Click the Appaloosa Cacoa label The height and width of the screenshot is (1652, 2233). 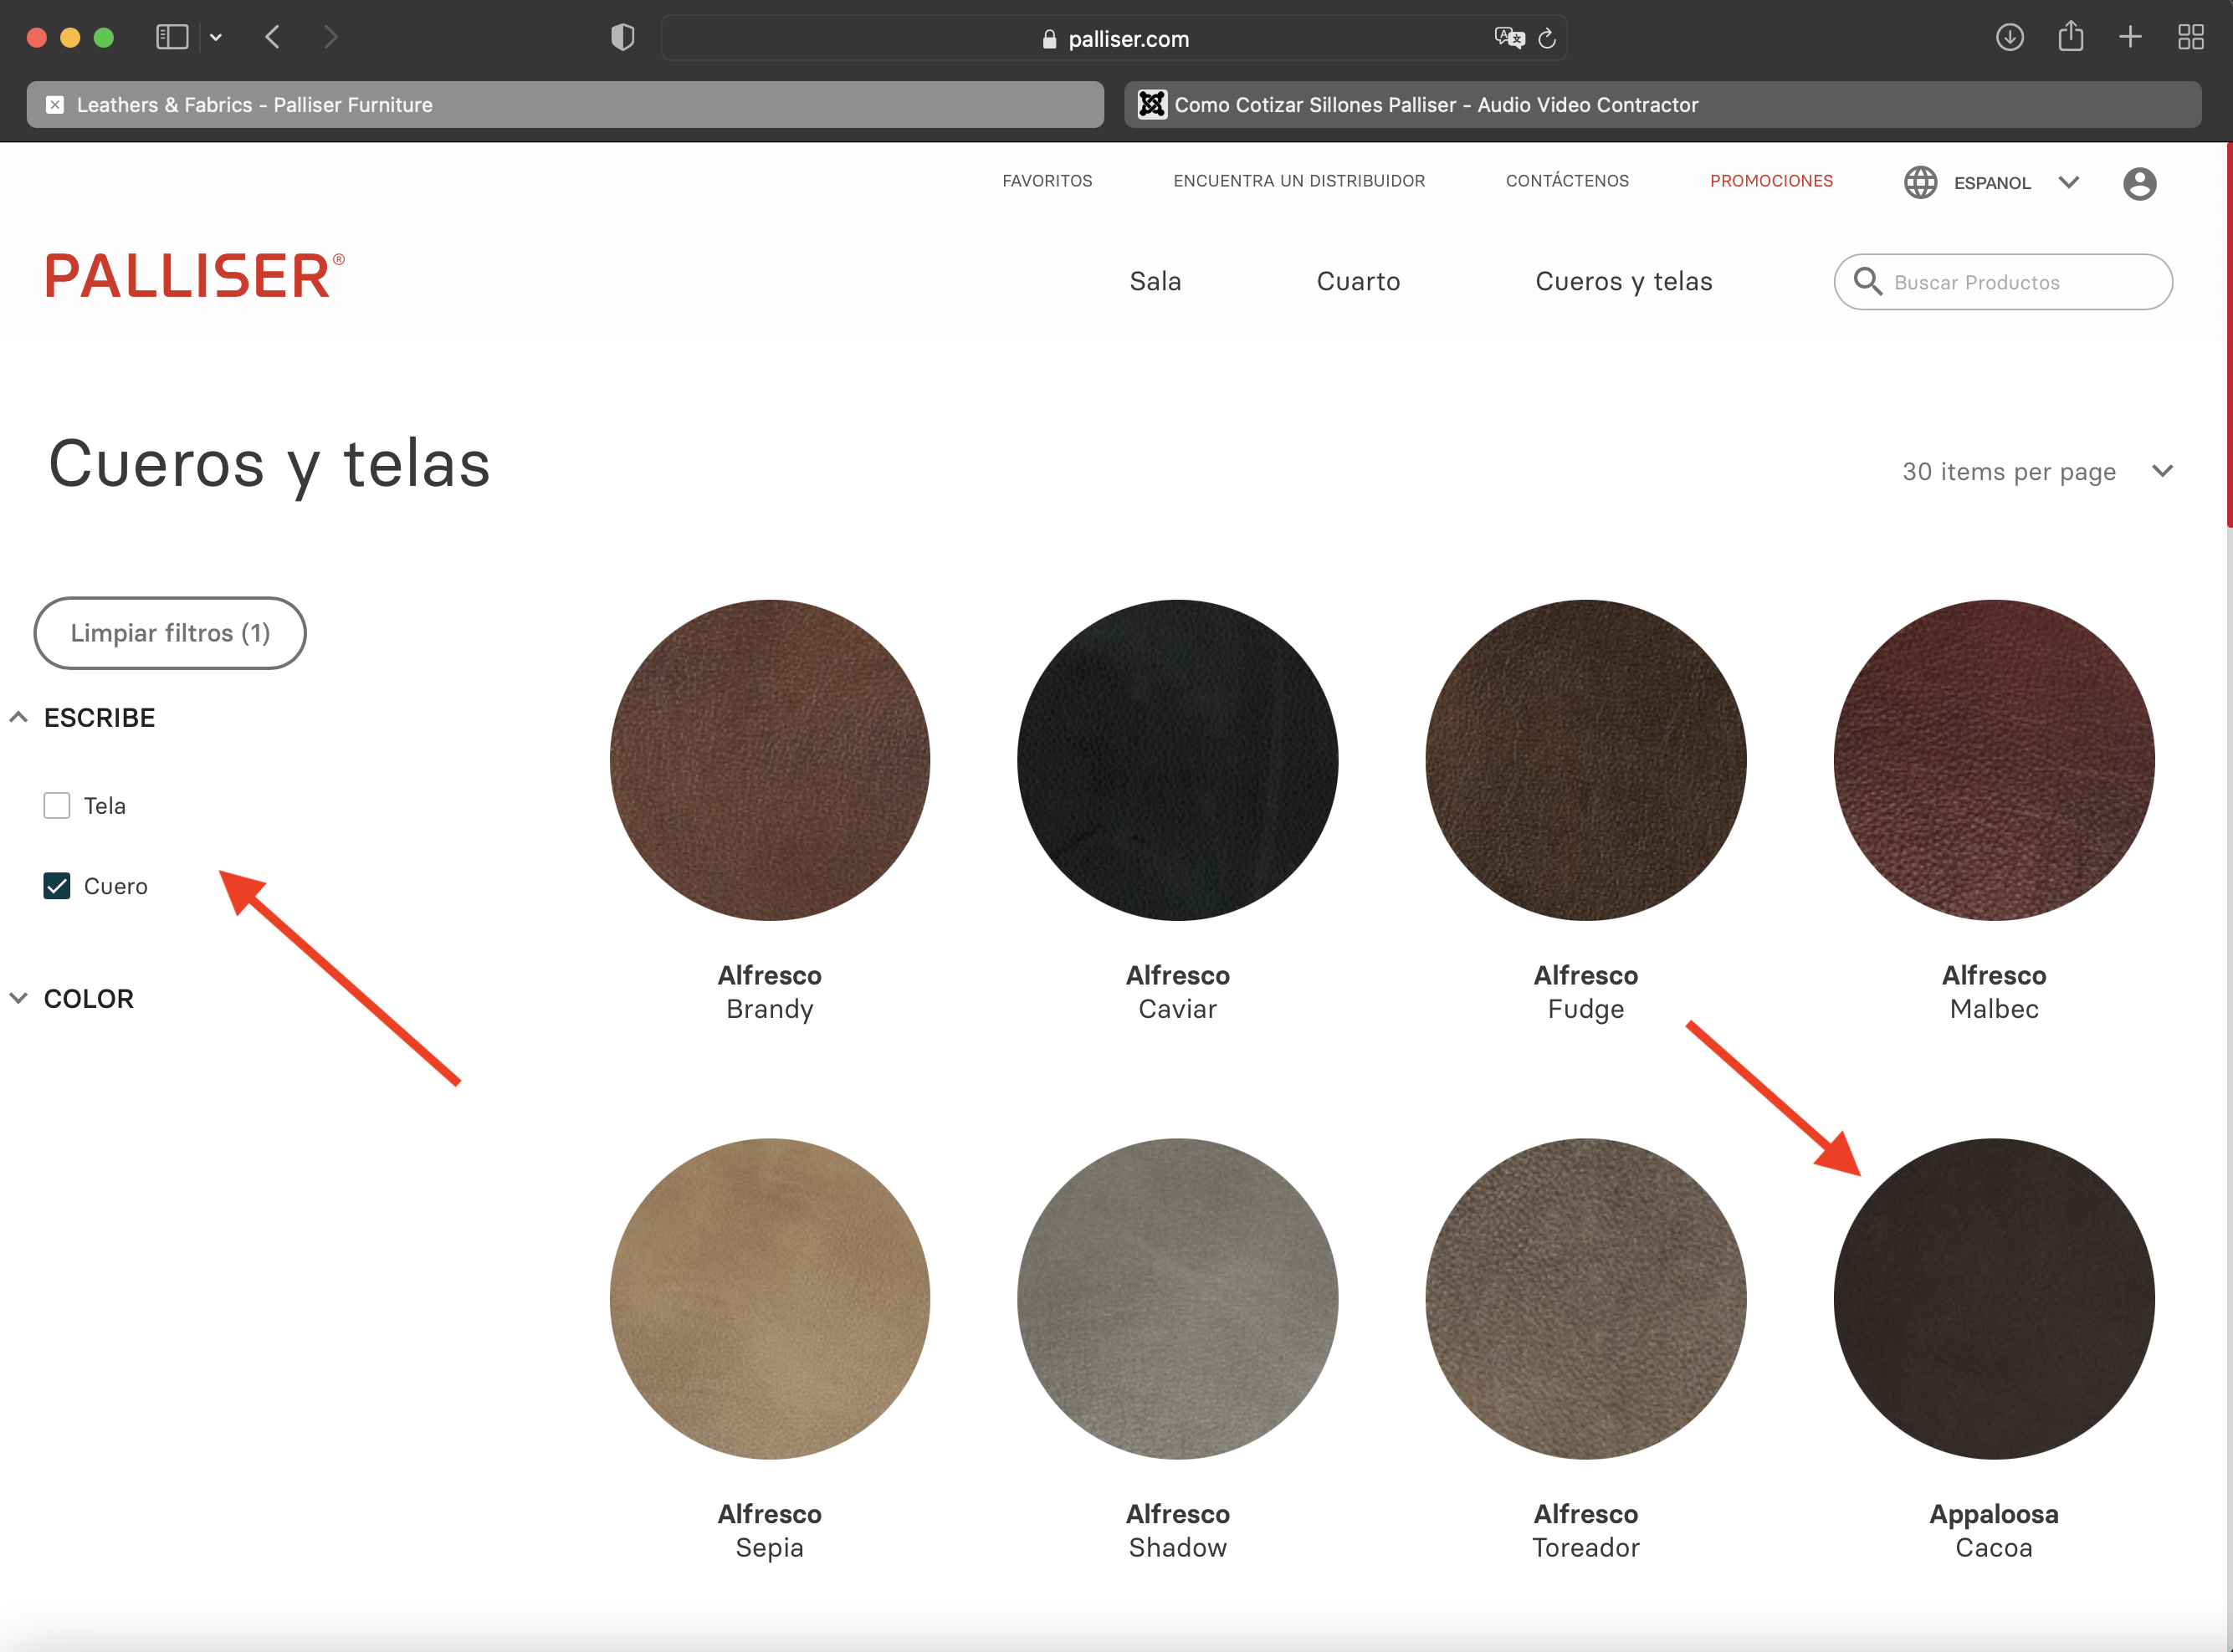click(x=1994, y=1531)
